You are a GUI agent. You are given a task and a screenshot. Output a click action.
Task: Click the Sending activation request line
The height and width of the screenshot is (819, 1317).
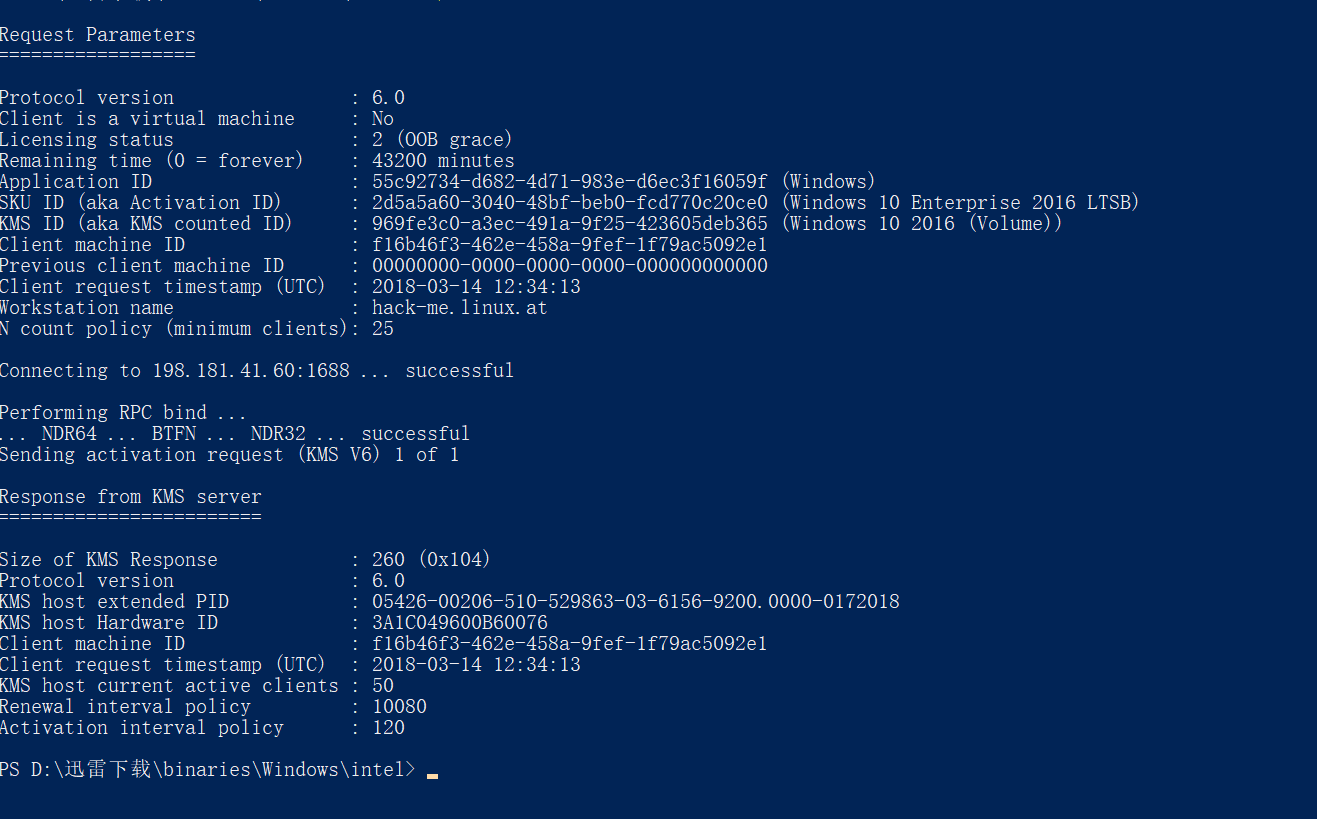[x=229, y=455]
